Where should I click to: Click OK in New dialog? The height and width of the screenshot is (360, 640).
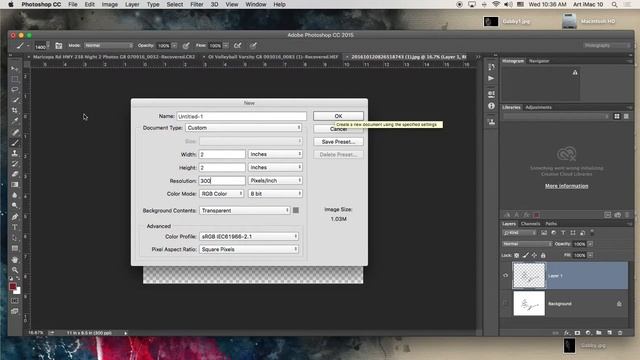(338, 116)
